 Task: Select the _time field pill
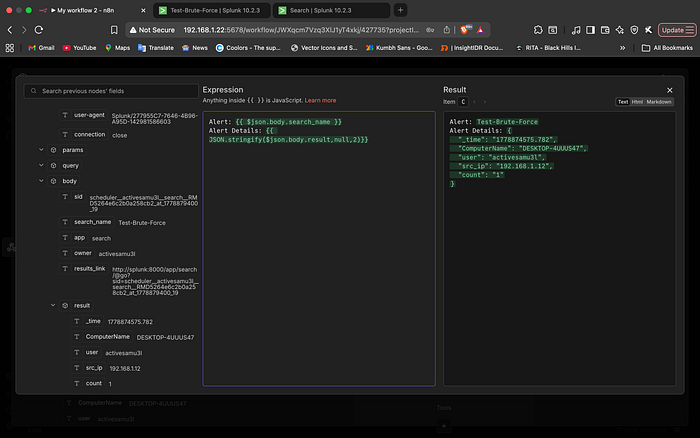click(x=88, y=321)
